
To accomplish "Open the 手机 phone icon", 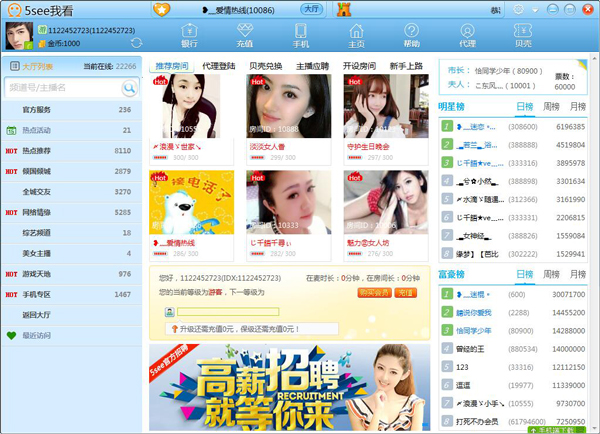I will click(301, 36).
